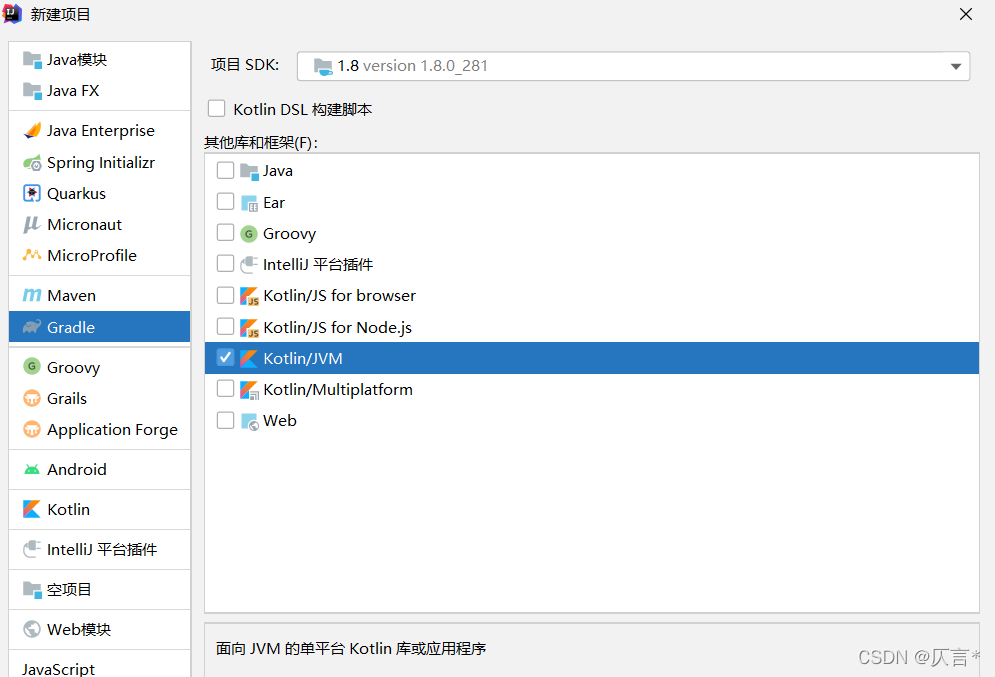Click the Android robot icon
The width and height of the screenshot is (995, 677).
tap(32, 470)
